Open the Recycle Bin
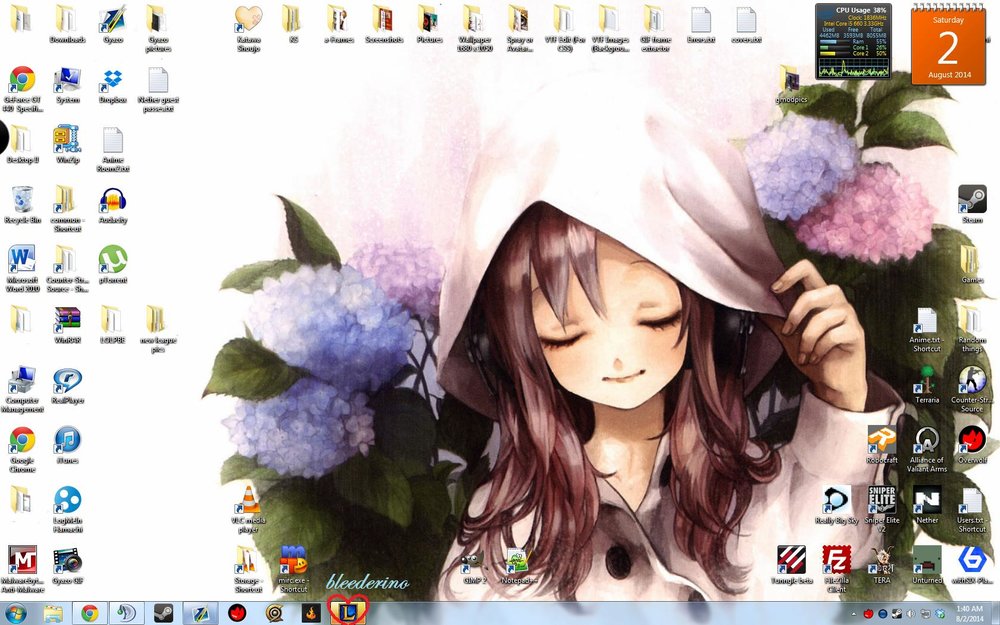The width and height of the screenshot is (1000, 625). pyautogui.click(x=22, y=205)
